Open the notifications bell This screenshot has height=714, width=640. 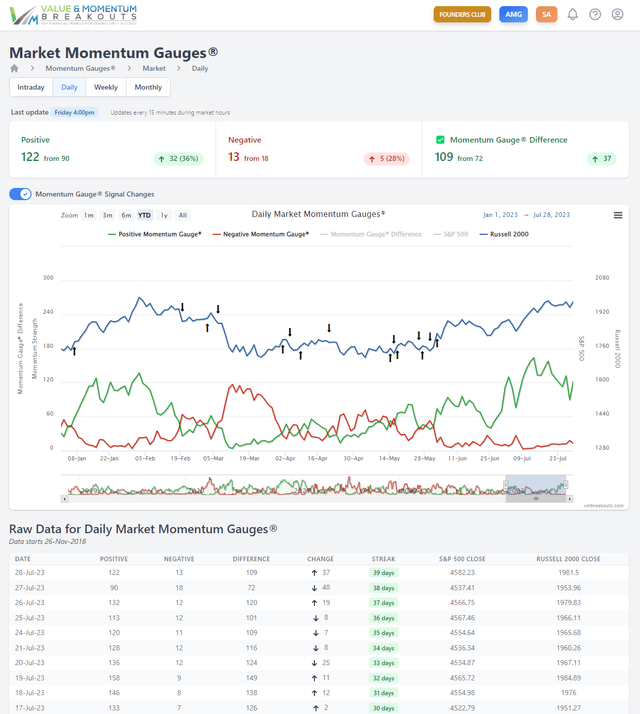point(573,15)
